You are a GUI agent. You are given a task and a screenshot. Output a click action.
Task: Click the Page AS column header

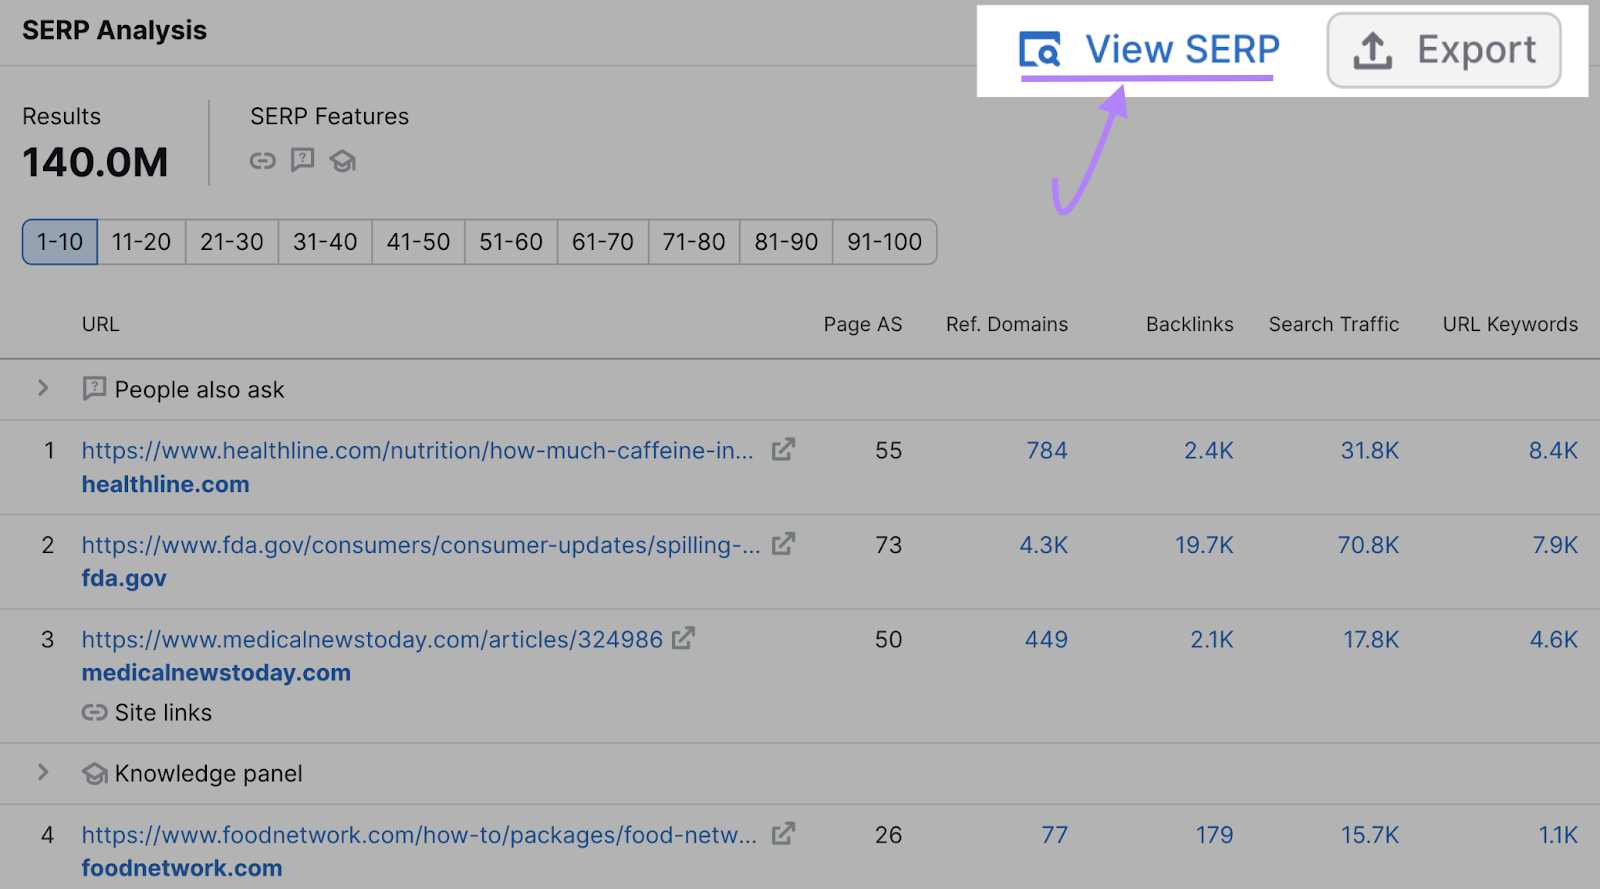tap(863, 325)
